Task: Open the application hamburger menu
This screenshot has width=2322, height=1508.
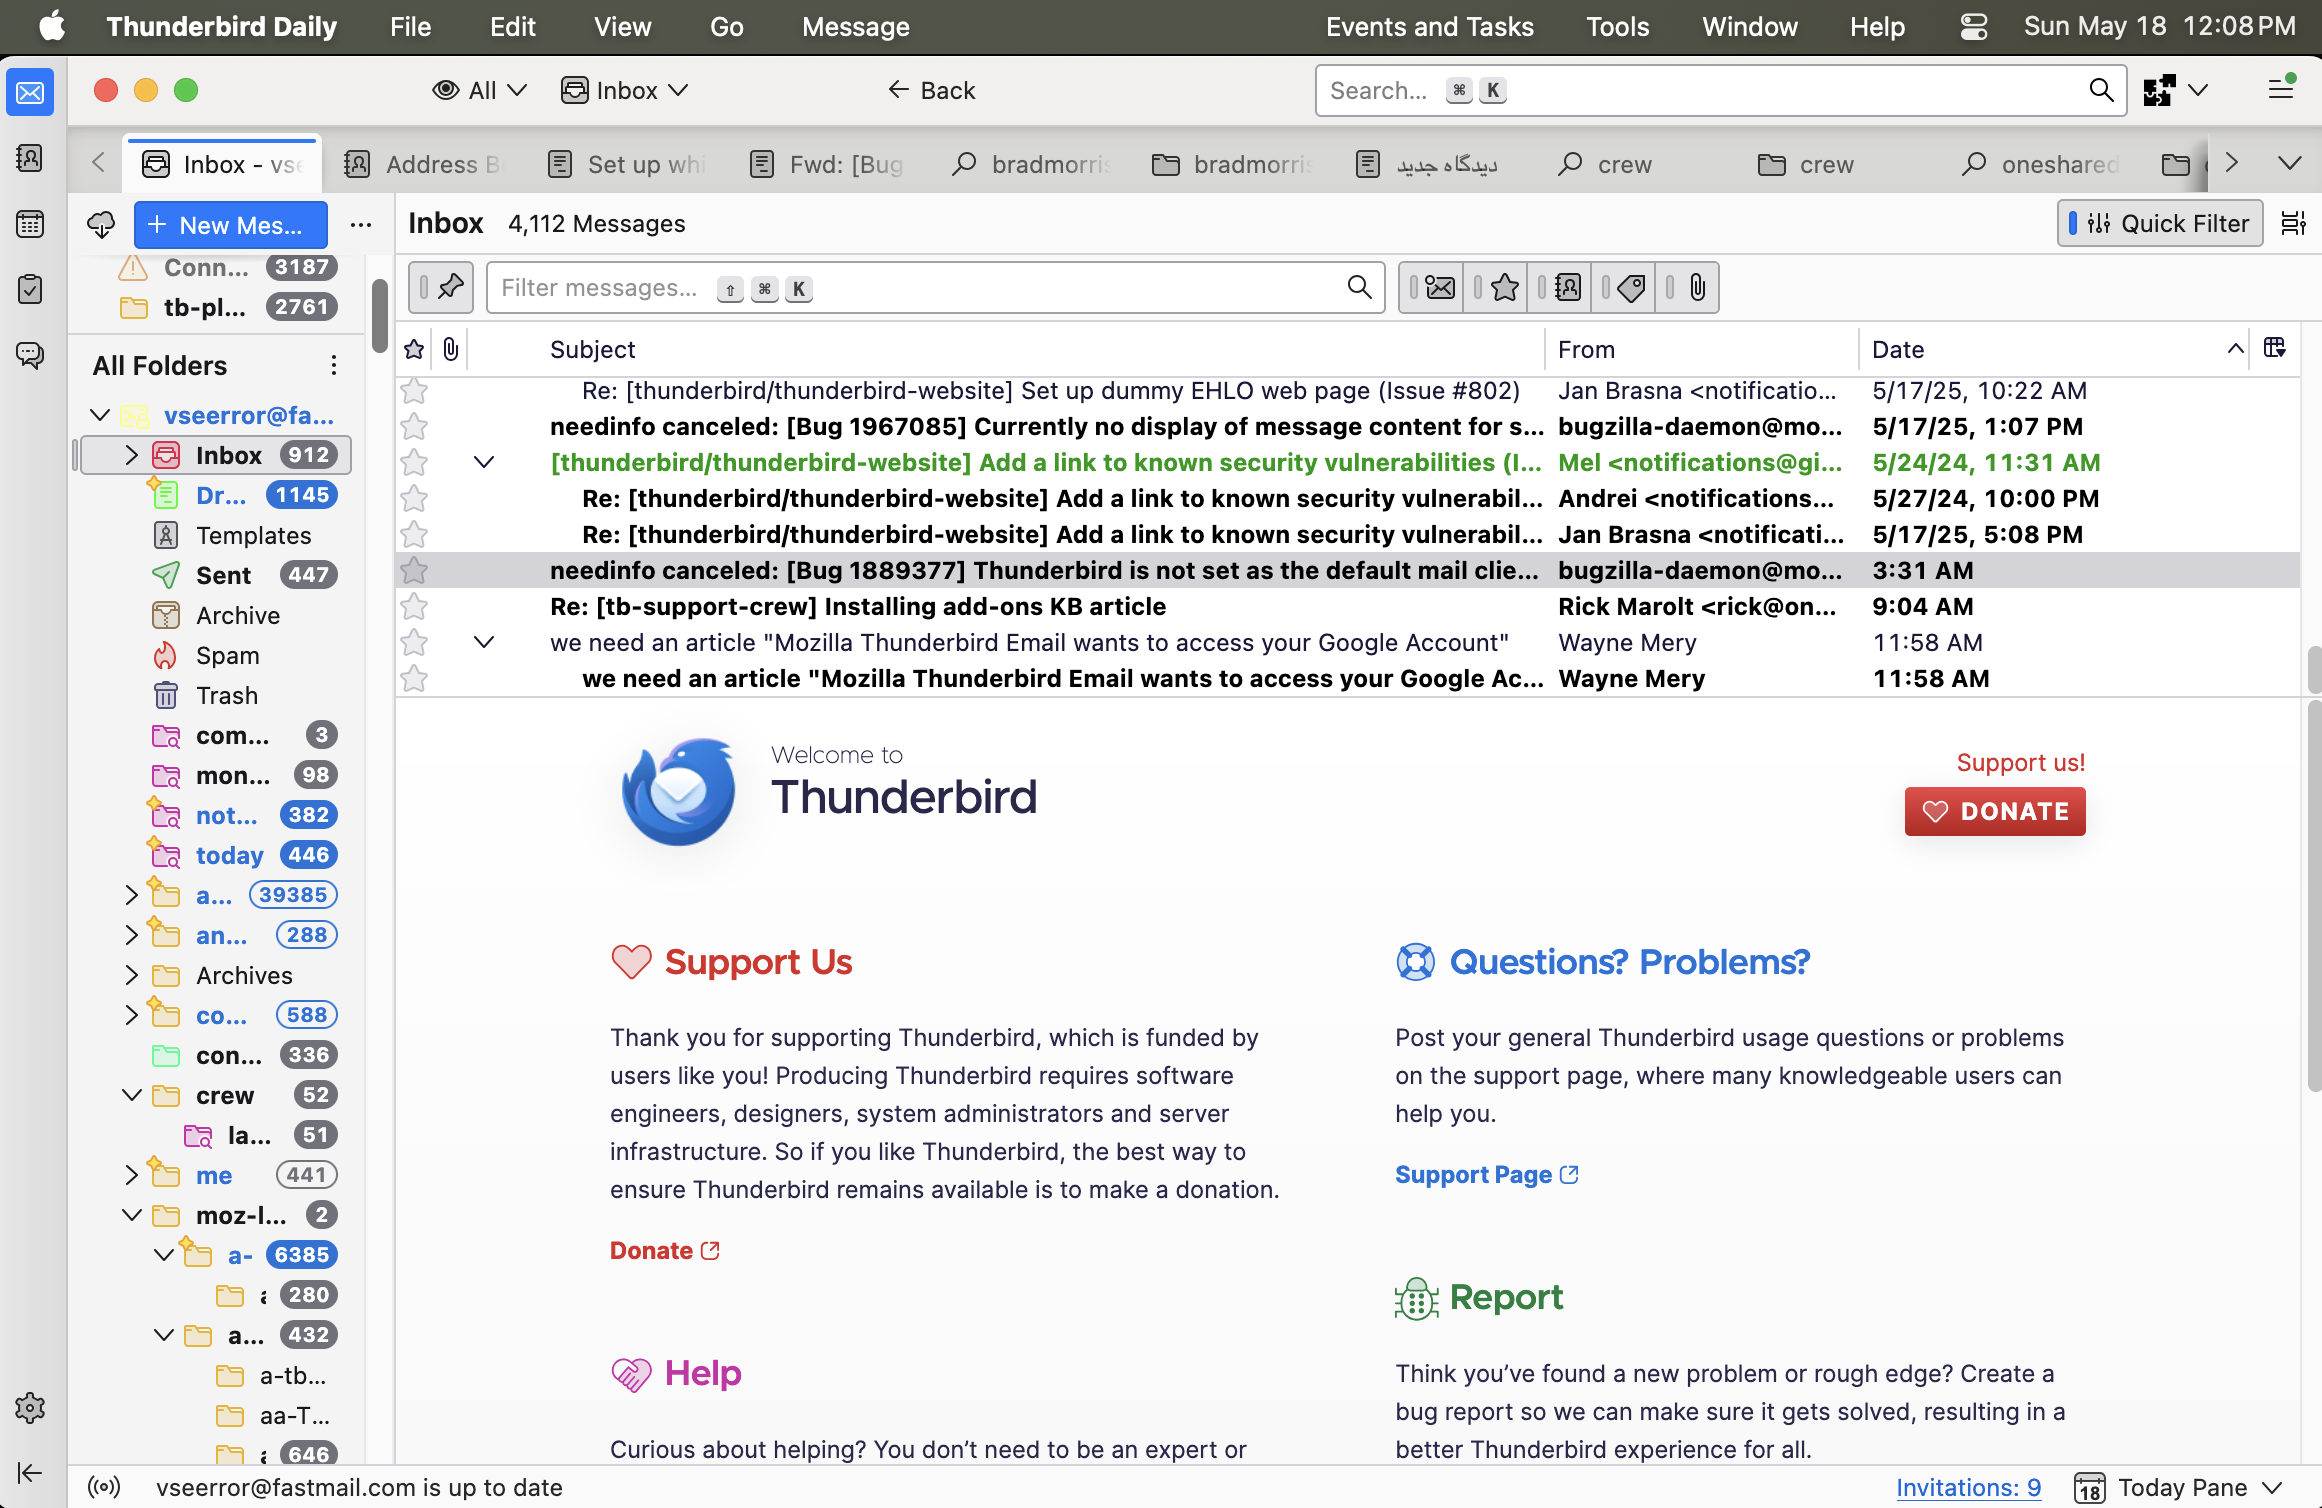Action: pos(2281,90)
